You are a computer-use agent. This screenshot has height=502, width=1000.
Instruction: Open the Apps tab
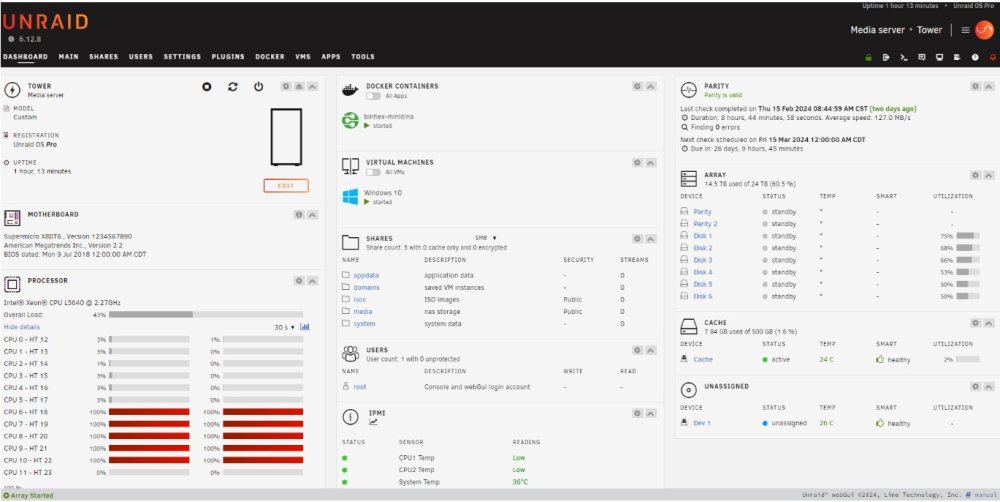click(x=331, y=57)
